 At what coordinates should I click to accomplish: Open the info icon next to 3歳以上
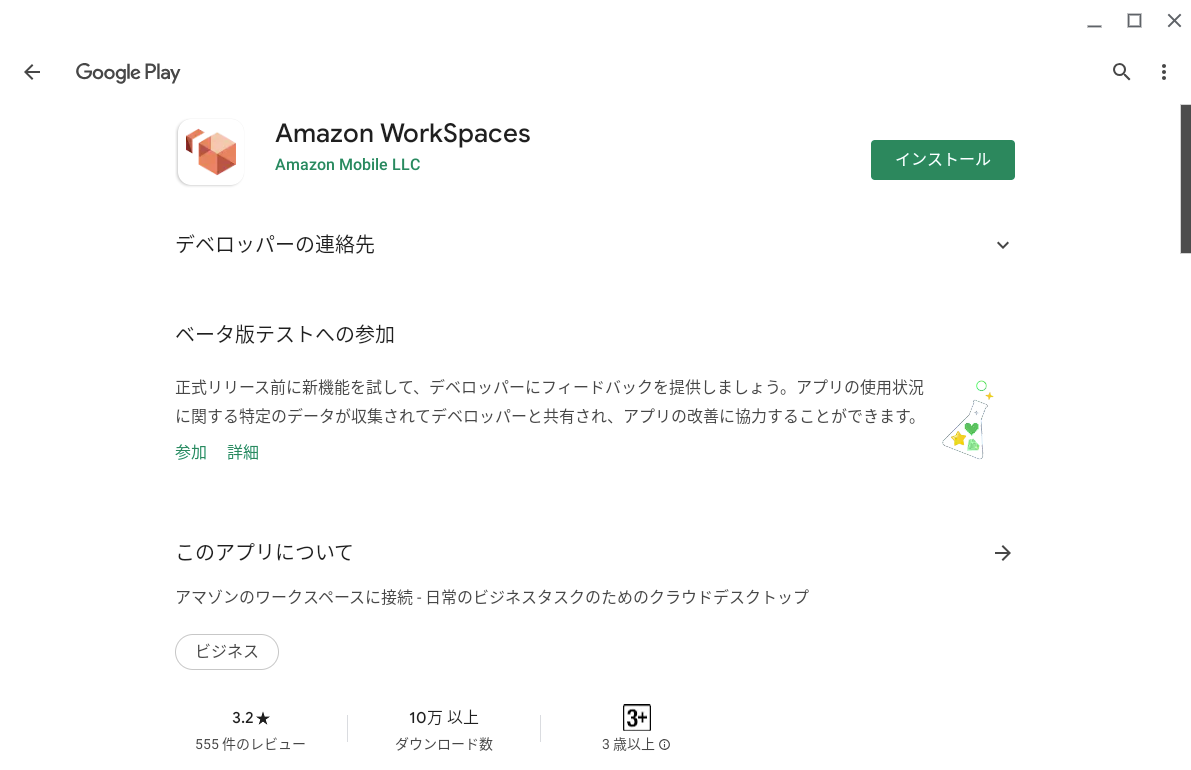tap(665, 744)
